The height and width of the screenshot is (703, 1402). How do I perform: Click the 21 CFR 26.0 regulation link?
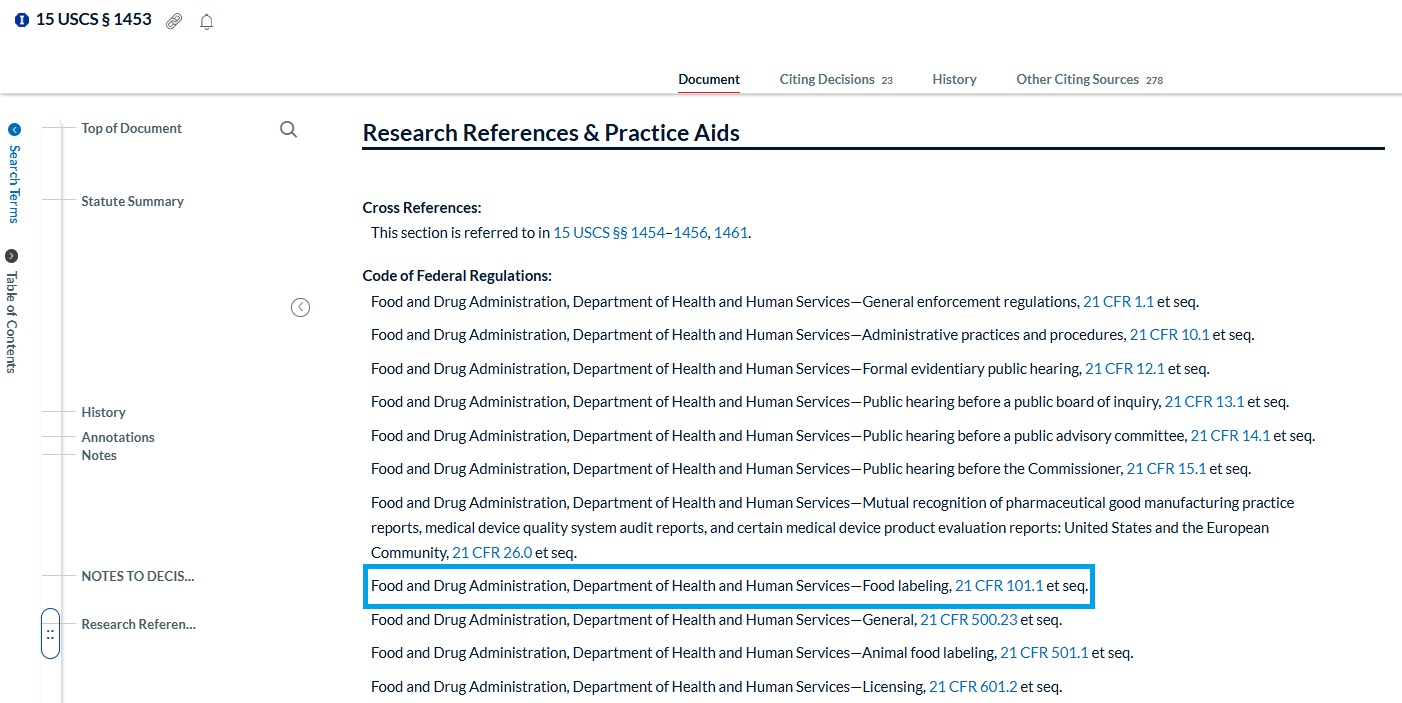click(493, 551)
